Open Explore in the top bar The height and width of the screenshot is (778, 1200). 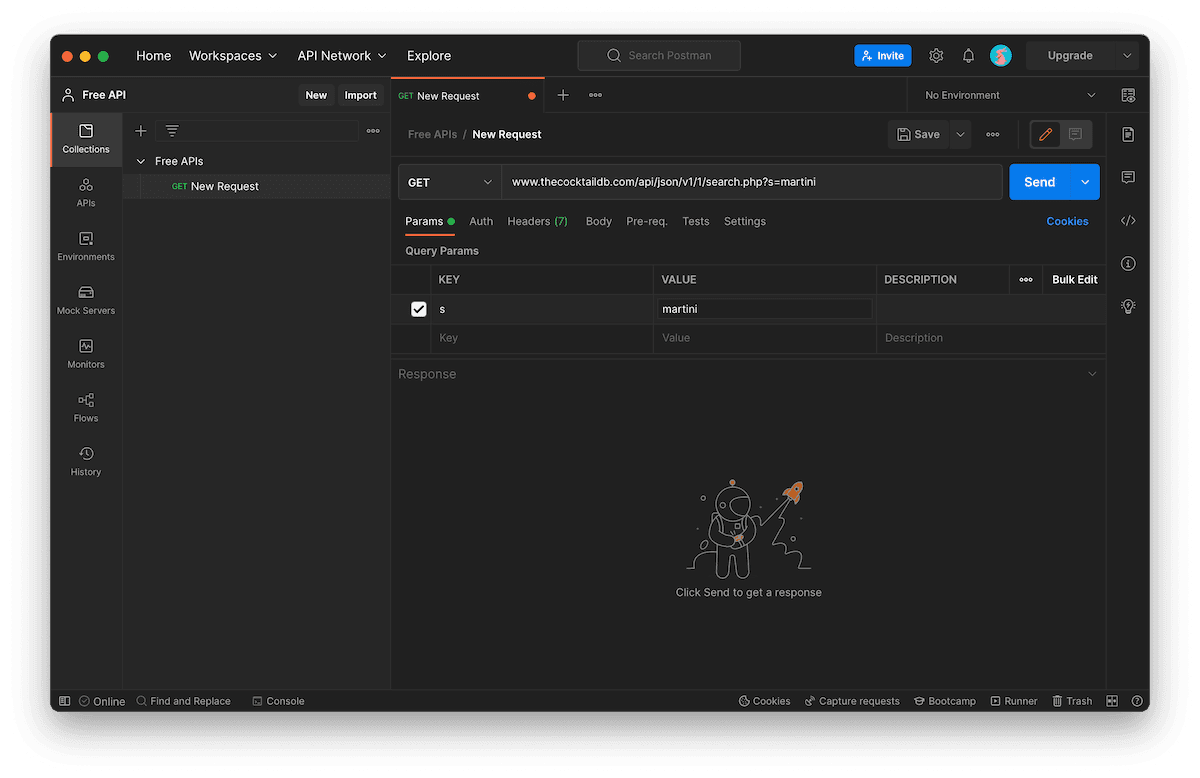click(429, 56)
